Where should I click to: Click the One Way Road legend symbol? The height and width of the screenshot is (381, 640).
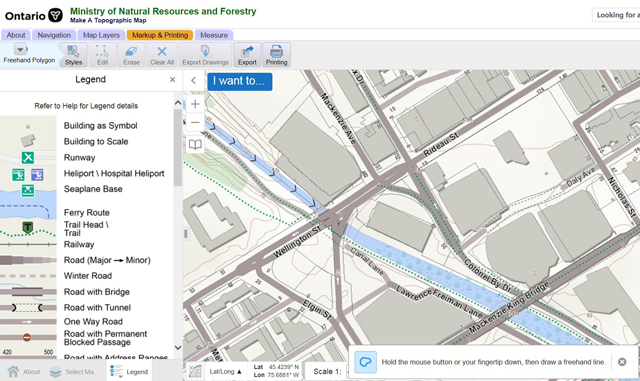27,322
